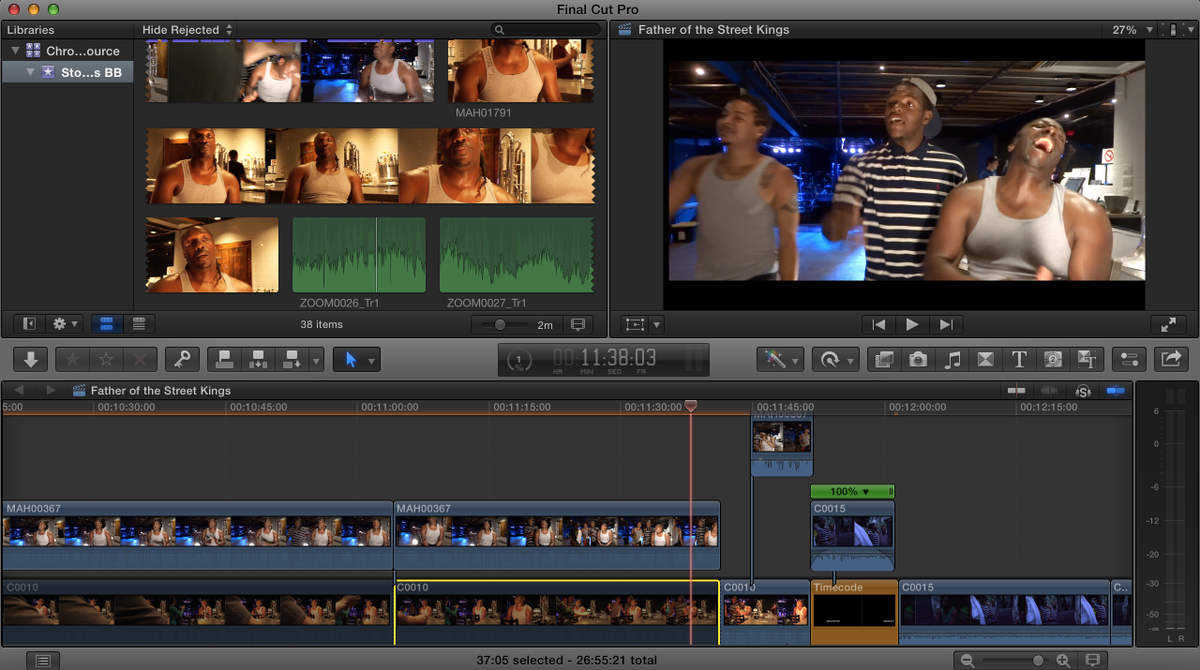1200x670 pixels.
Task: Toggle timeline skimming button
Action: coord(1017,390)
